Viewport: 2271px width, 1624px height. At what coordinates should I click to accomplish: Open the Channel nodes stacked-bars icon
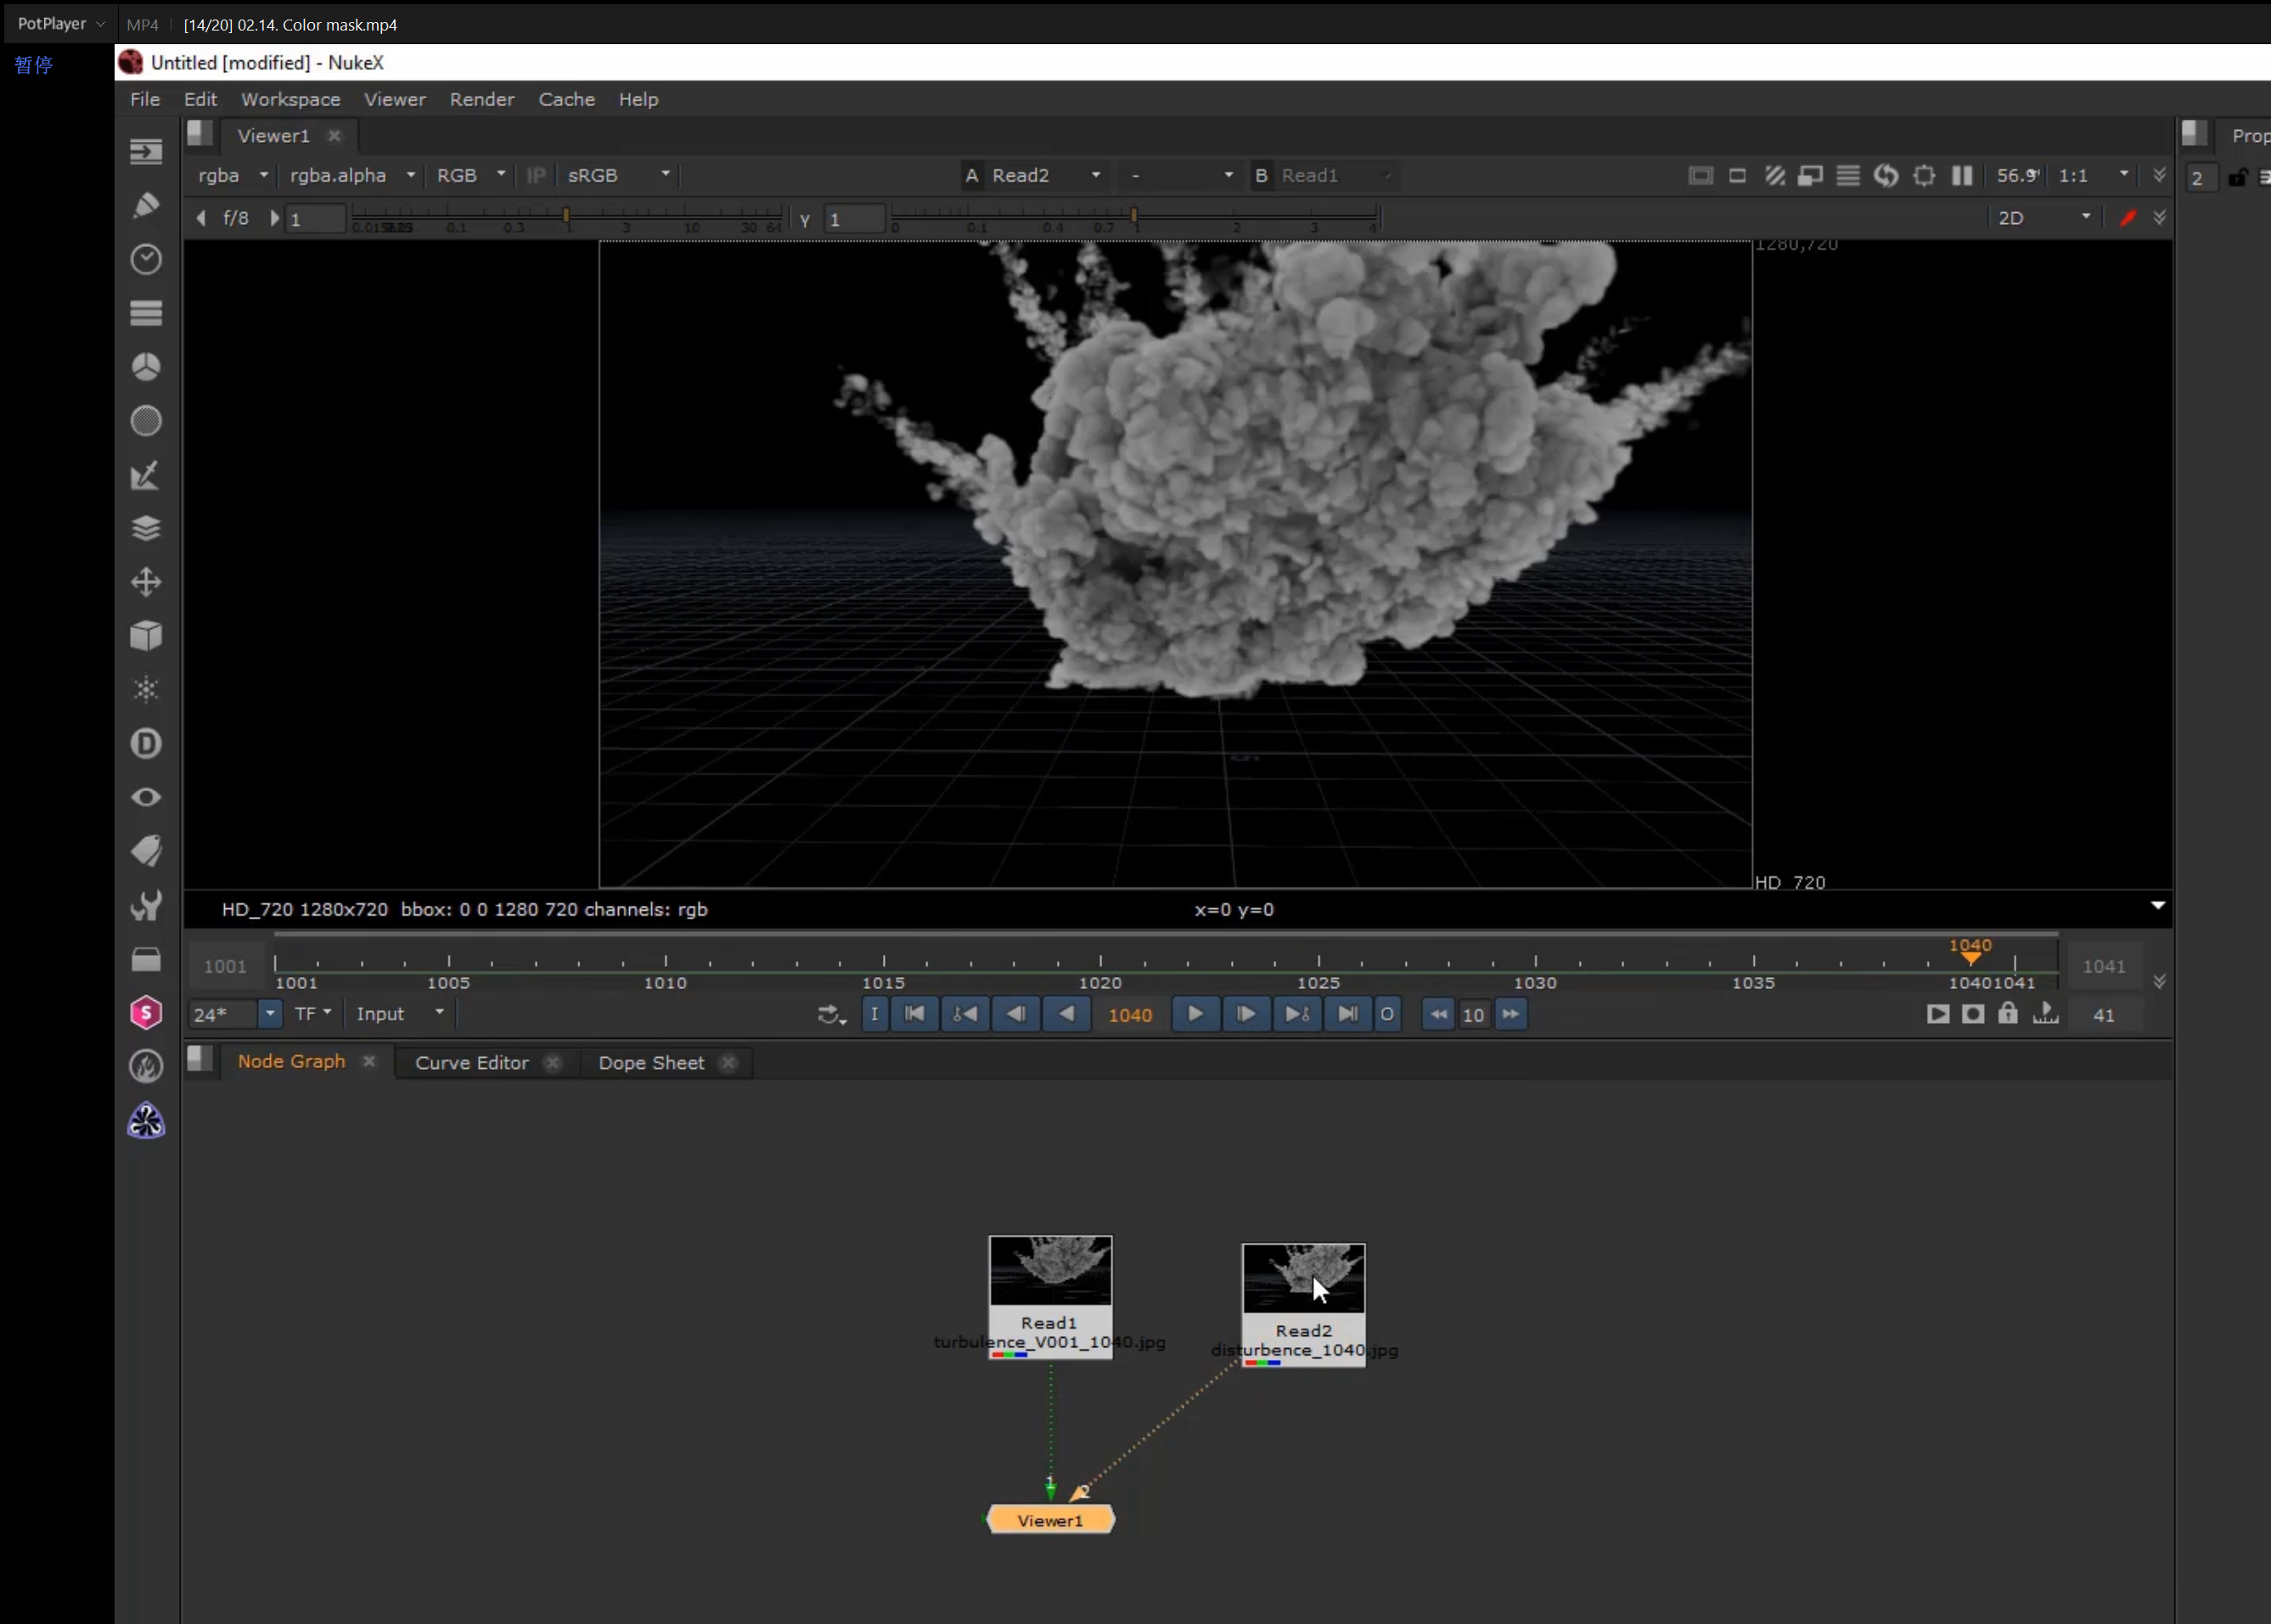point(146,313)
